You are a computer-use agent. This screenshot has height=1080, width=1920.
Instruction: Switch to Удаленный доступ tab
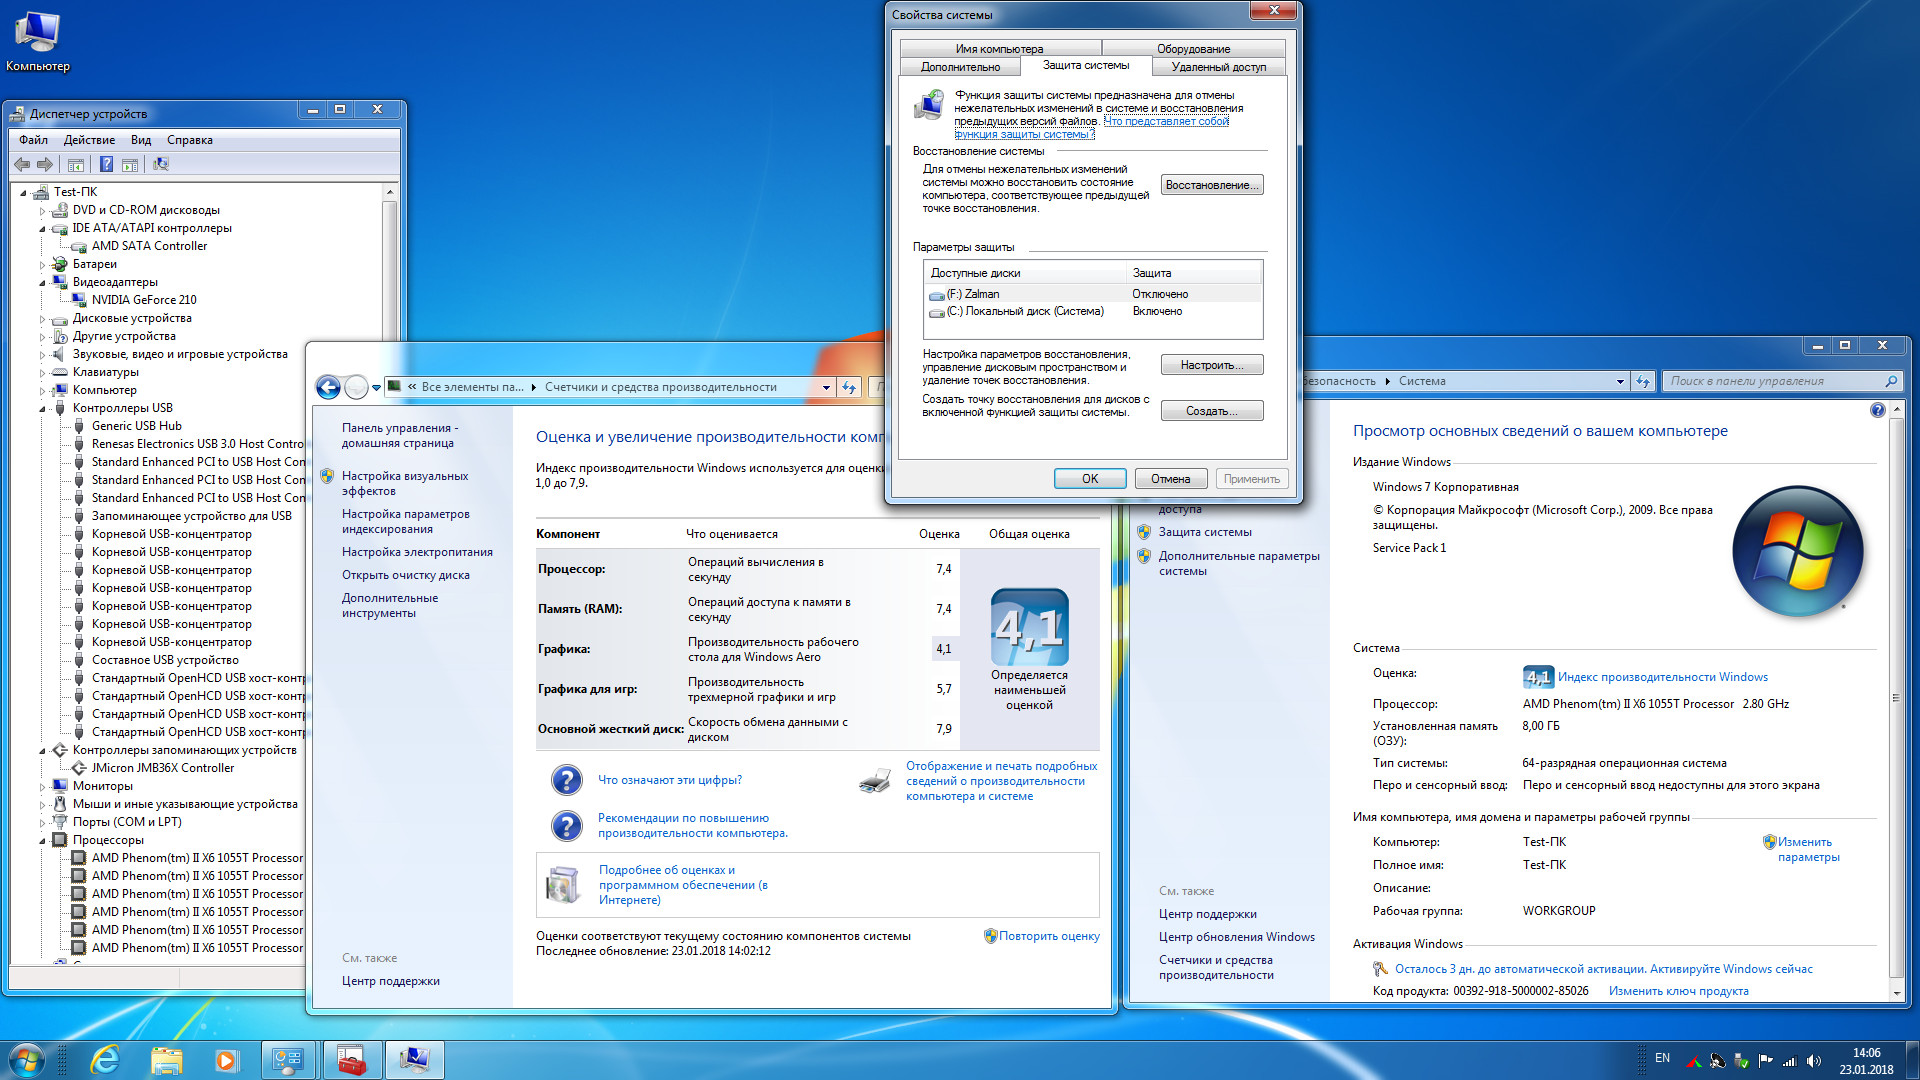click(1218, 67)
